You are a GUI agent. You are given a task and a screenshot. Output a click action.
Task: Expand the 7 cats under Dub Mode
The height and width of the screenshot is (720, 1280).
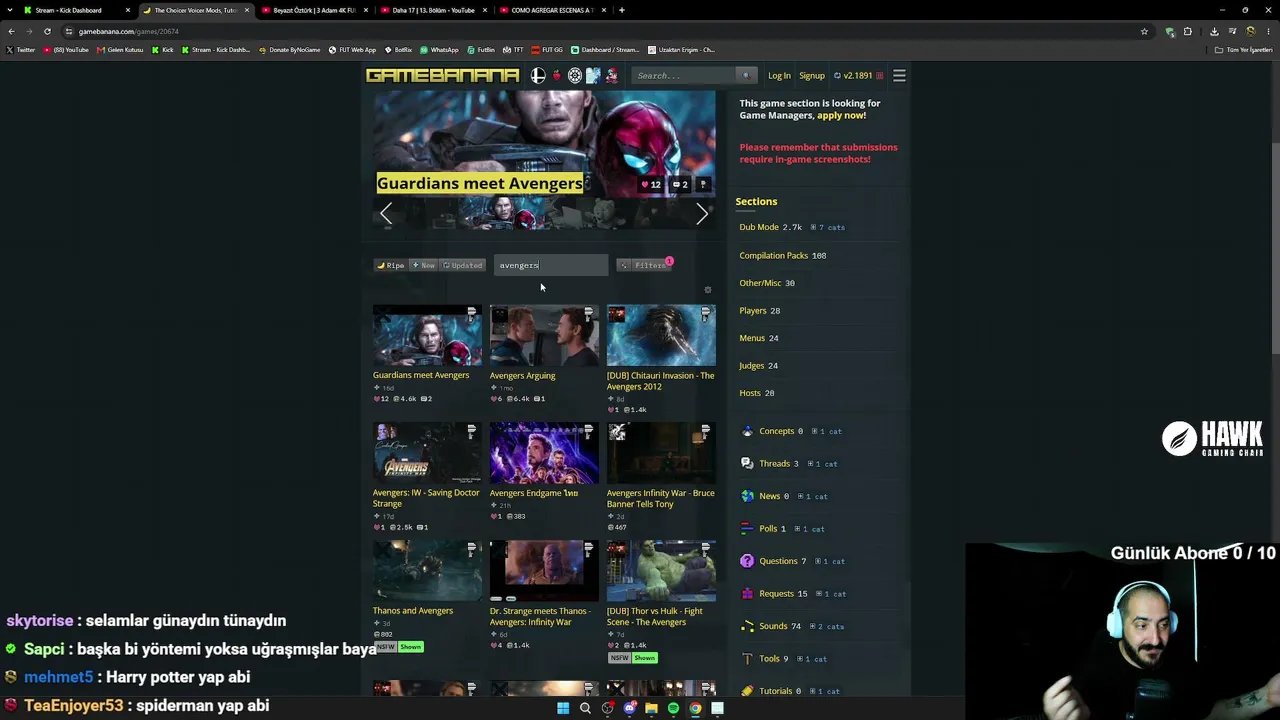pos(828,228)
